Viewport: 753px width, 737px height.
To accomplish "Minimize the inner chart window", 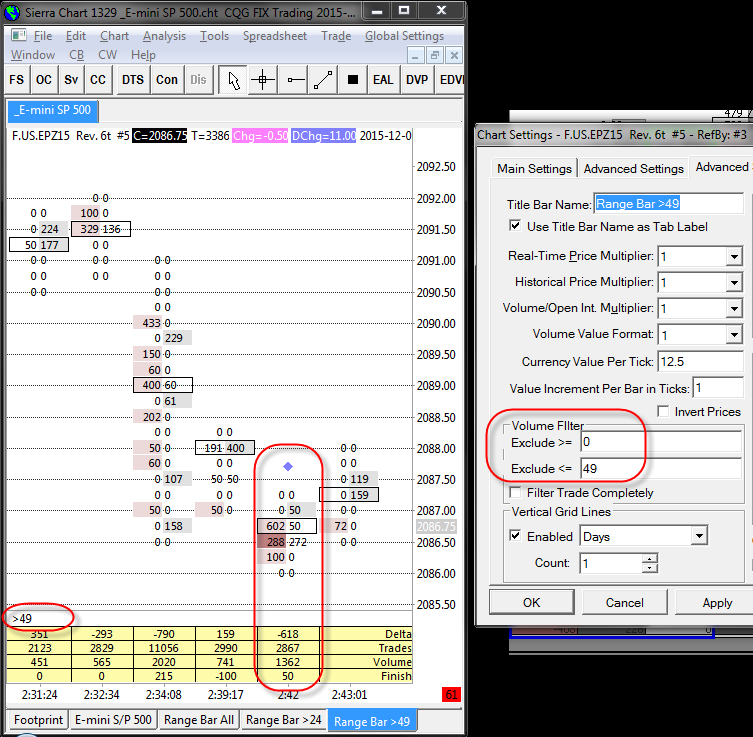I will [415, 55].
